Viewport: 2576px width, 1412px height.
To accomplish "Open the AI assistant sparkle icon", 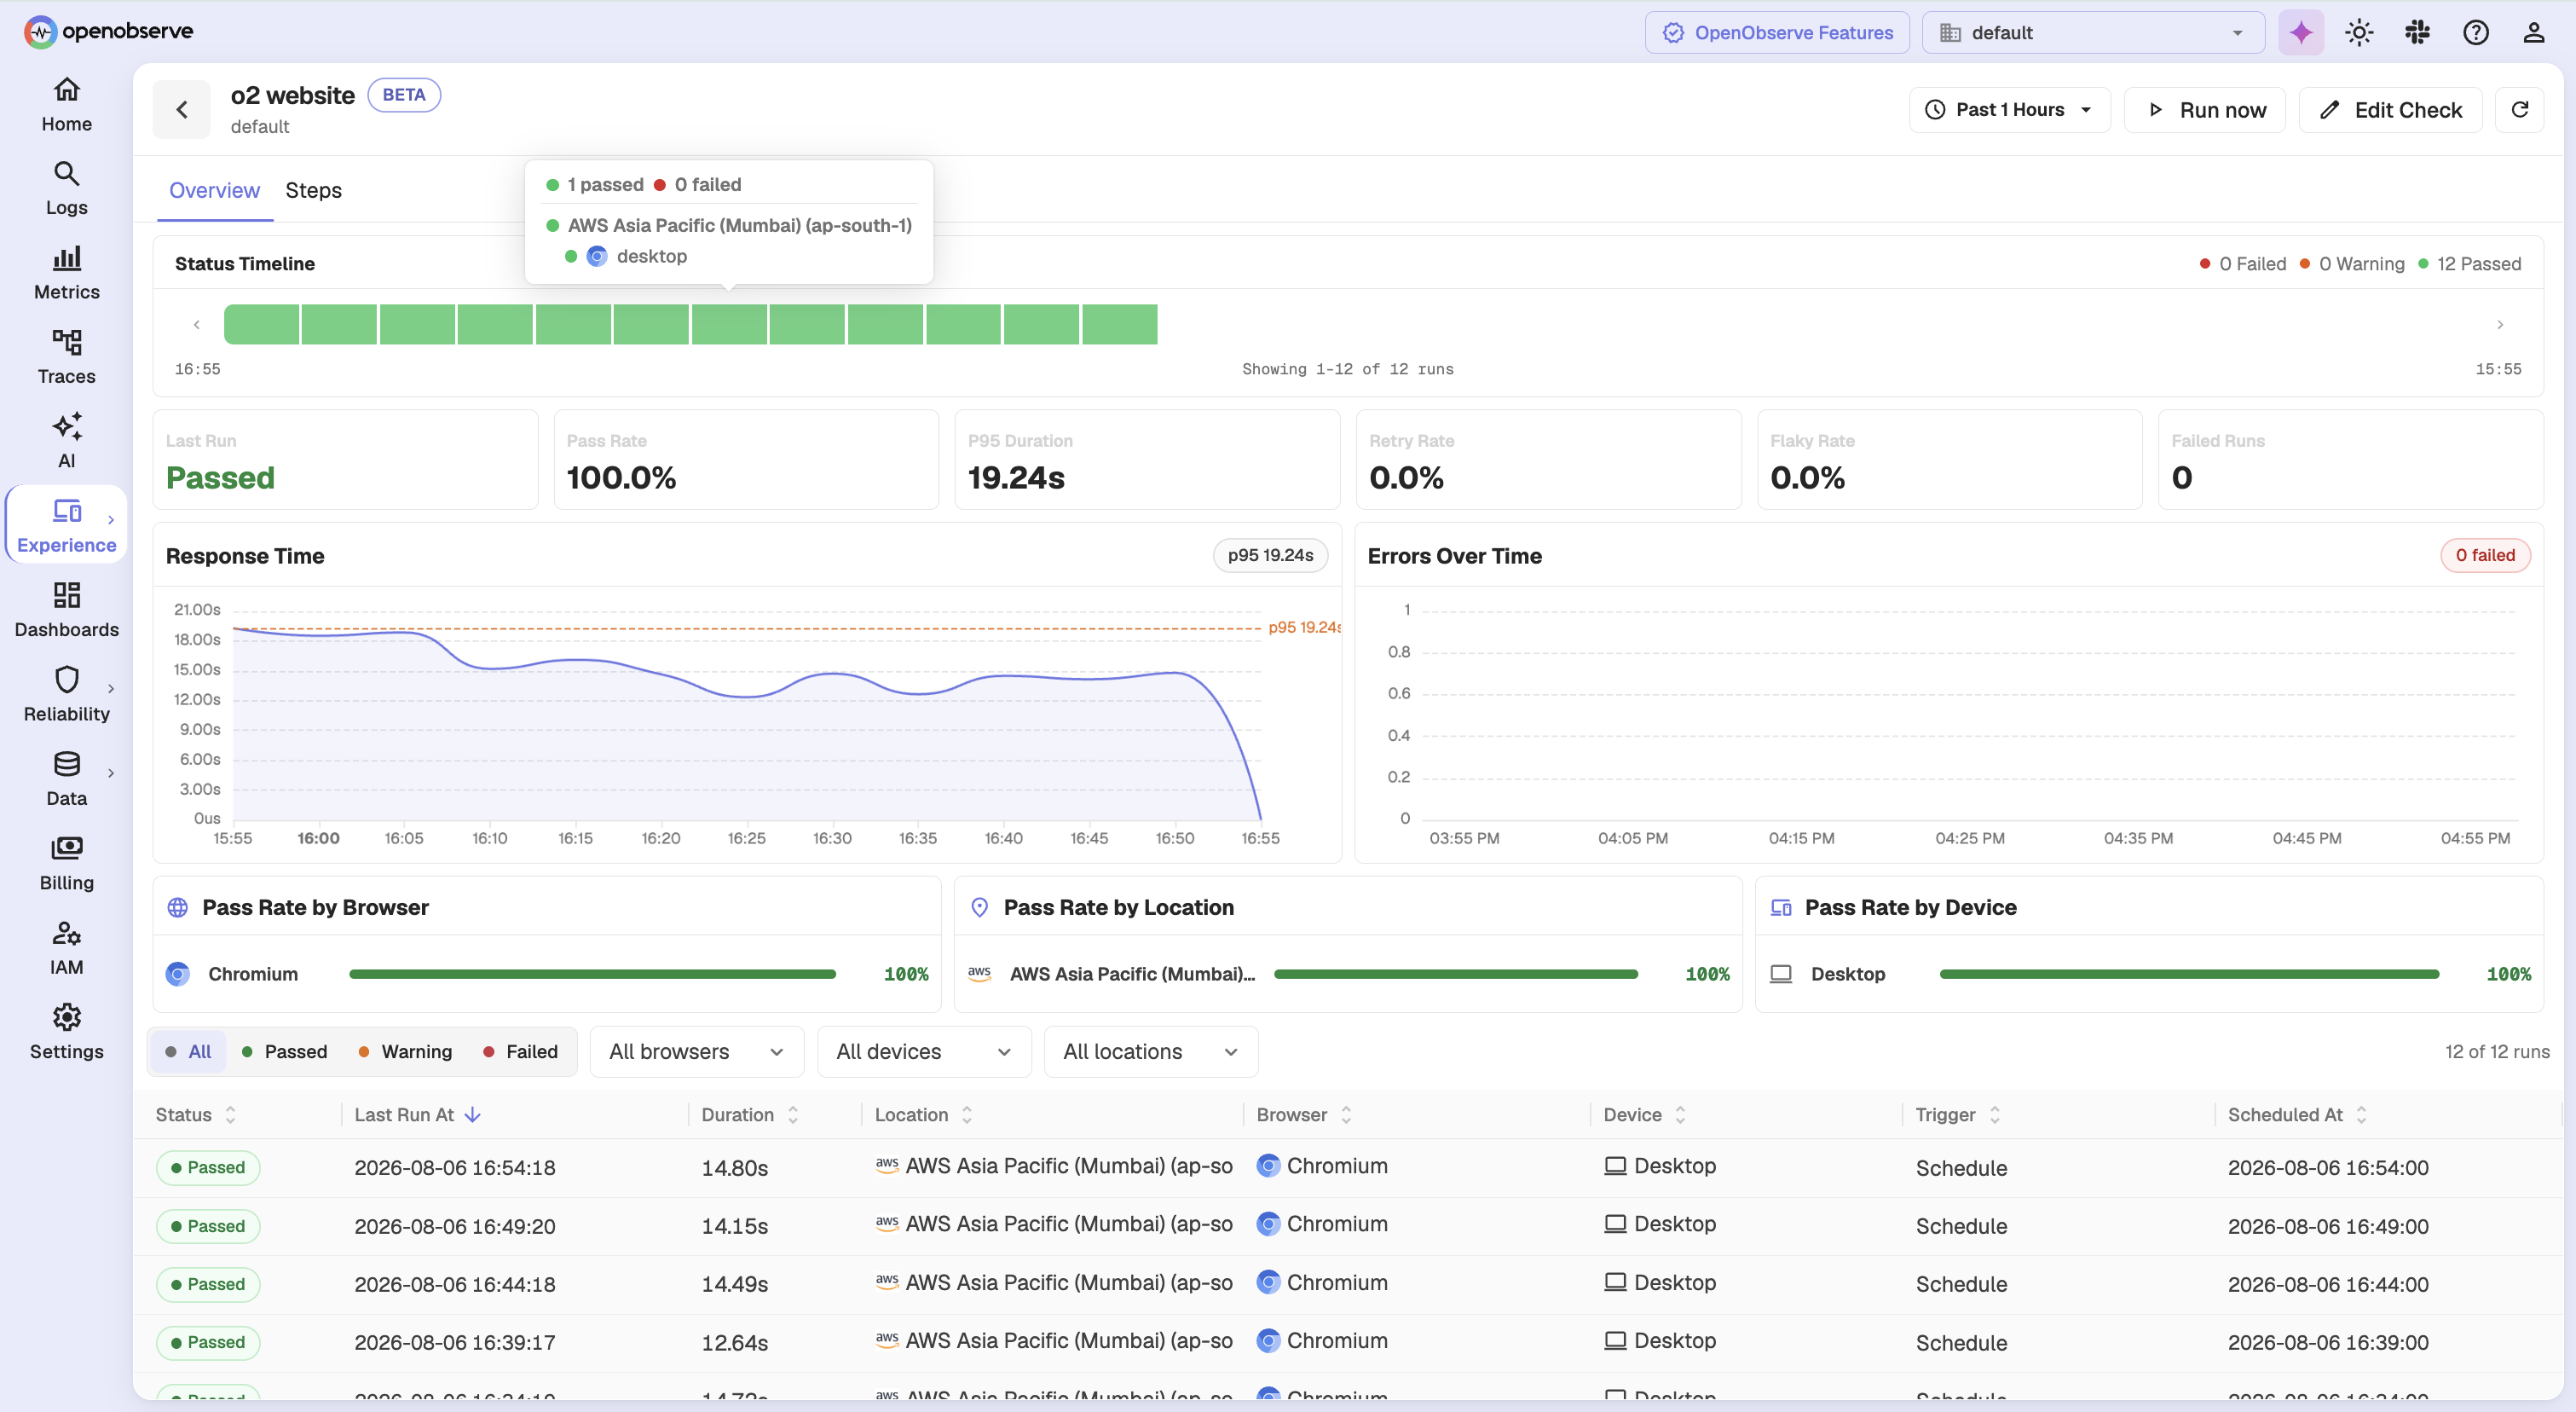I will tap(2301, 32).
